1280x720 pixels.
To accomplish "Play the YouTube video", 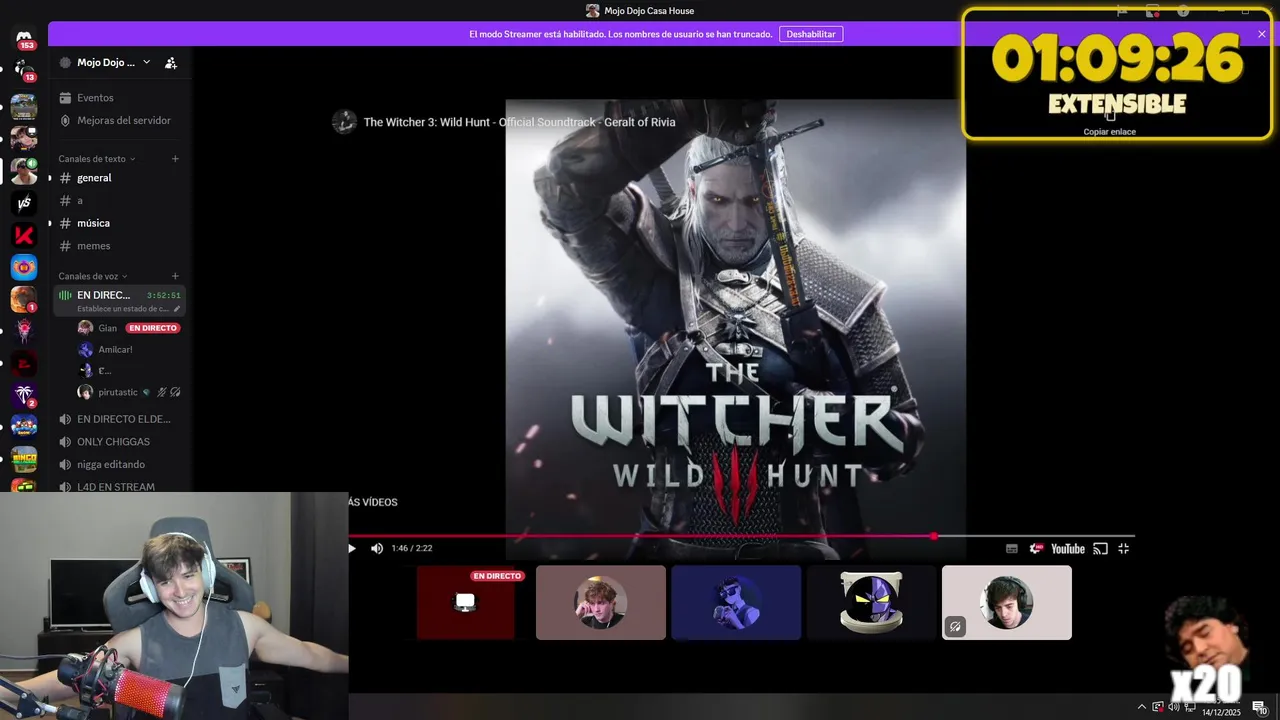I will point(352,548).
